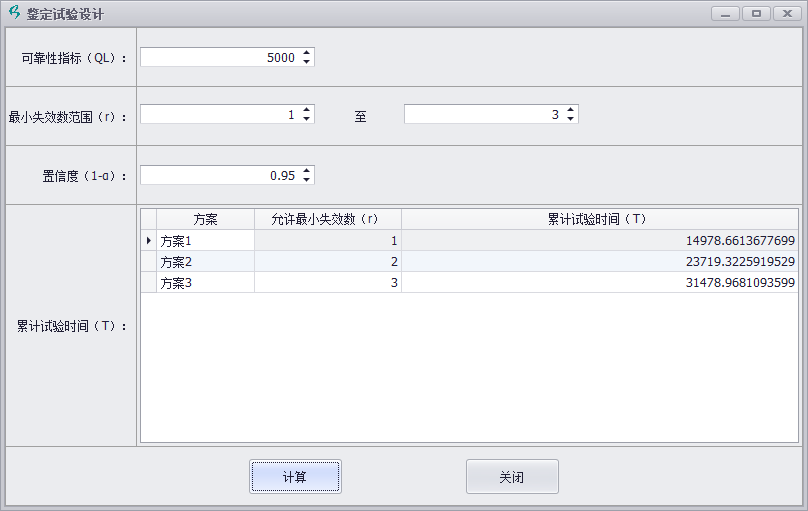808x511 pixels.
Task: Increase failure range end value of 3
Action: pyautogui.click(x=570, y=110)
